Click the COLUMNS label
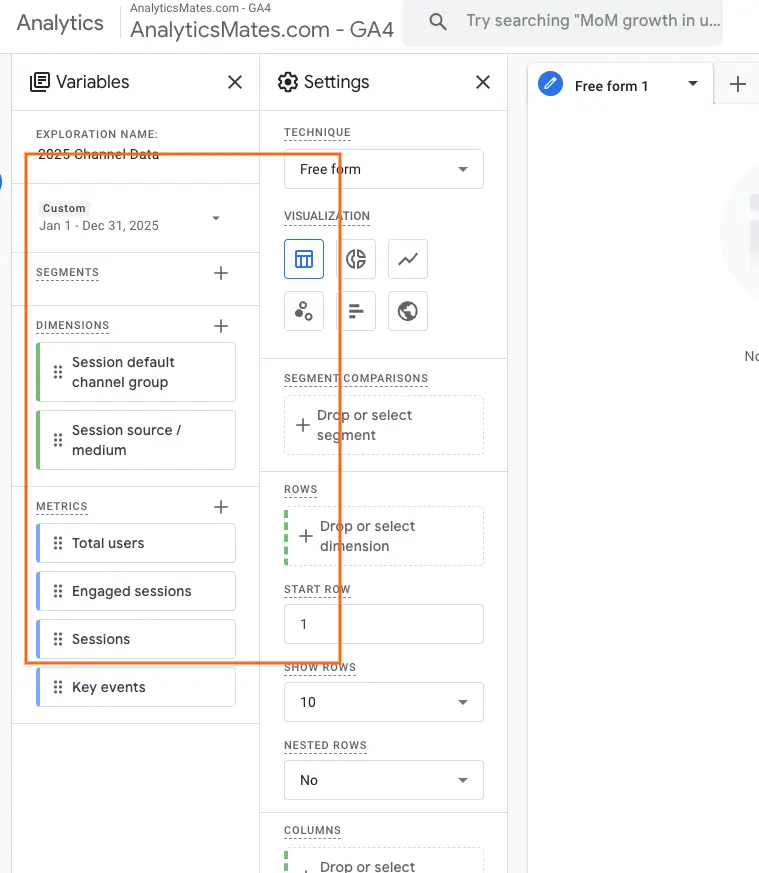The width and height of the screenshot is (759, 873). (x=312, y=830)
